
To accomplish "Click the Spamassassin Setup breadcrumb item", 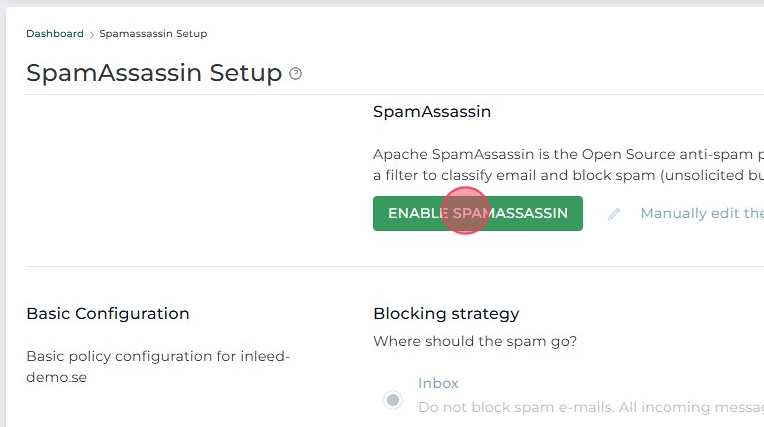I will click(x=153, y=34).
